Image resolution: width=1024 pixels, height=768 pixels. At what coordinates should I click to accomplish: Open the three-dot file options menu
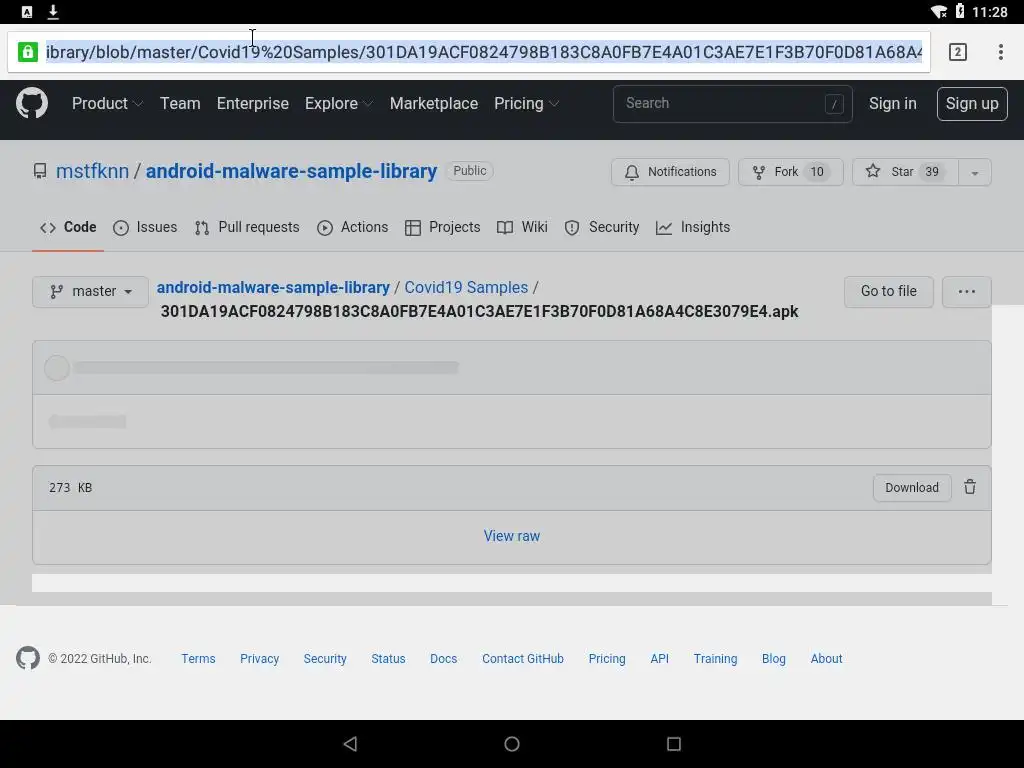tap(967, 291)
